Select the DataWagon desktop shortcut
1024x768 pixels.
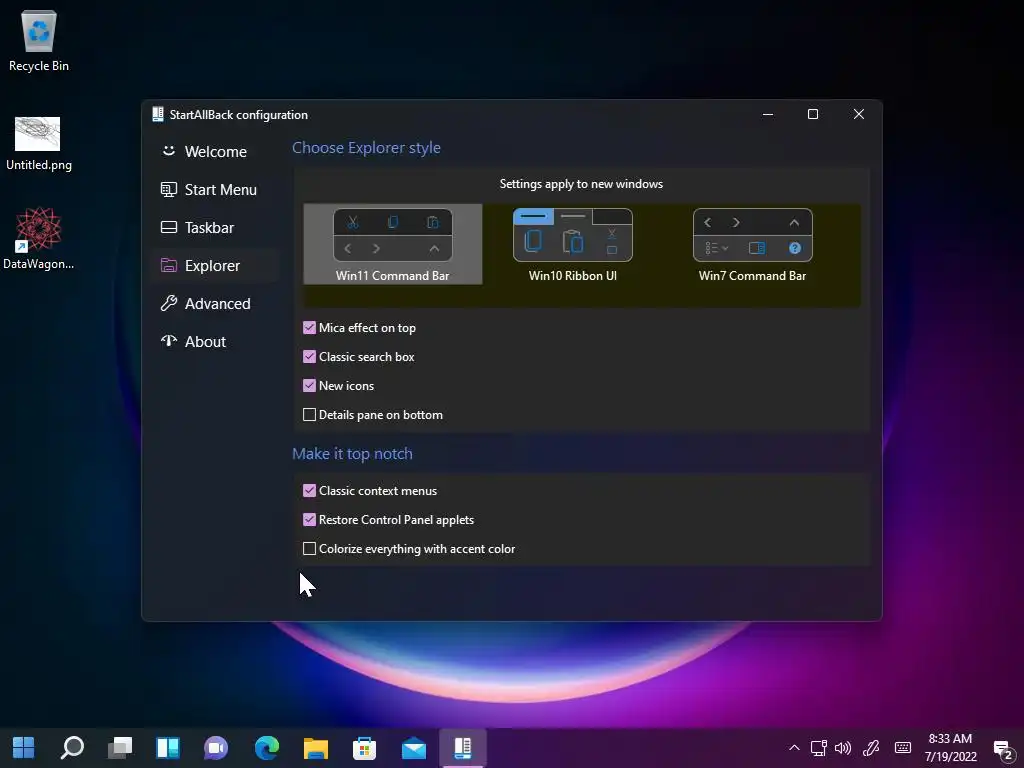39,238
